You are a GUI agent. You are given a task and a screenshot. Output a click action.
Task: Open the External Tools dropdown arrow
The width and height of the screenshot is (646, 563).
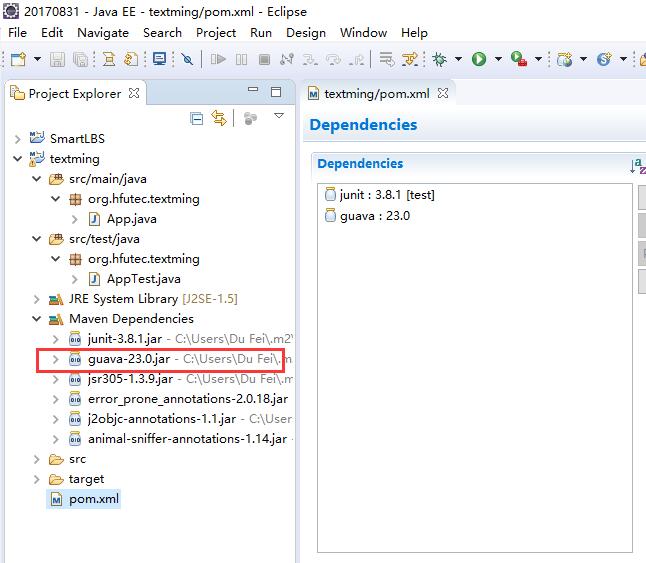pyautogui.click(x=538, y=59)
